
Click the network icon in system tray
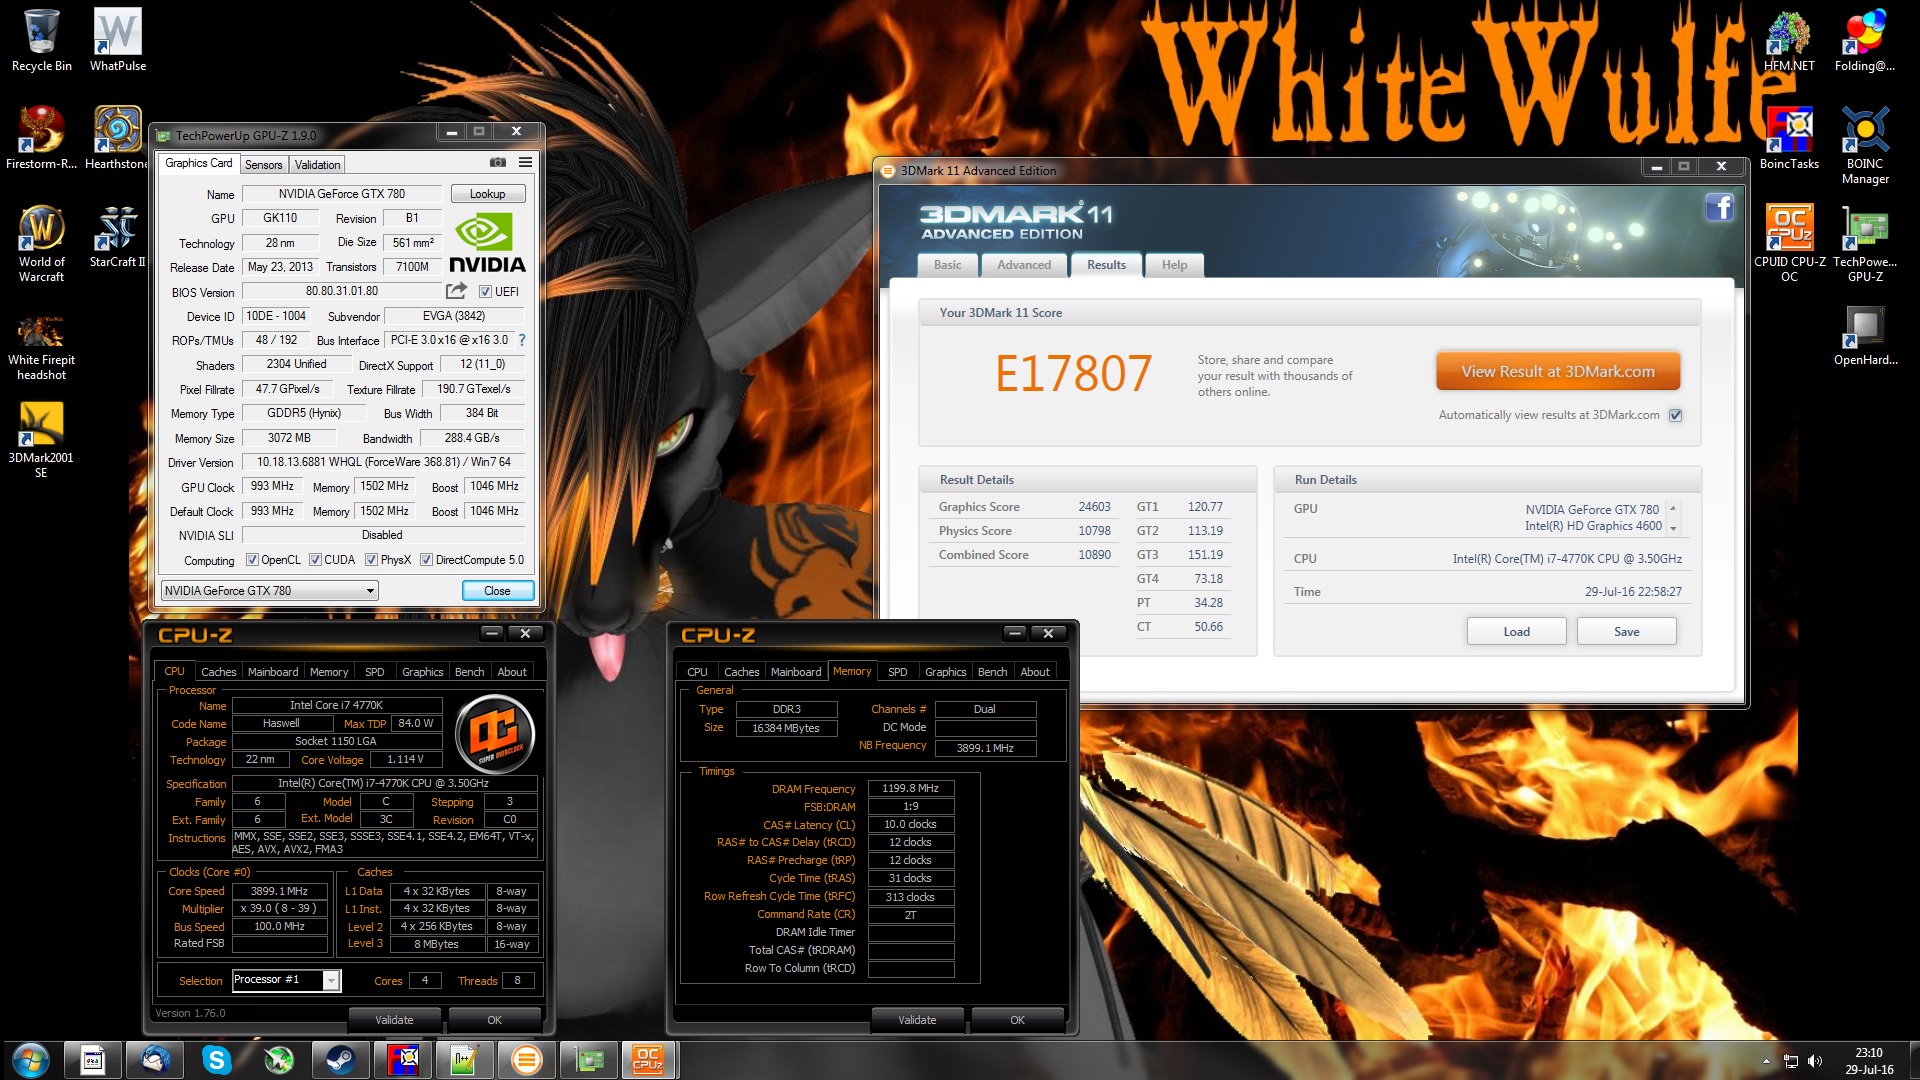1791,1061
